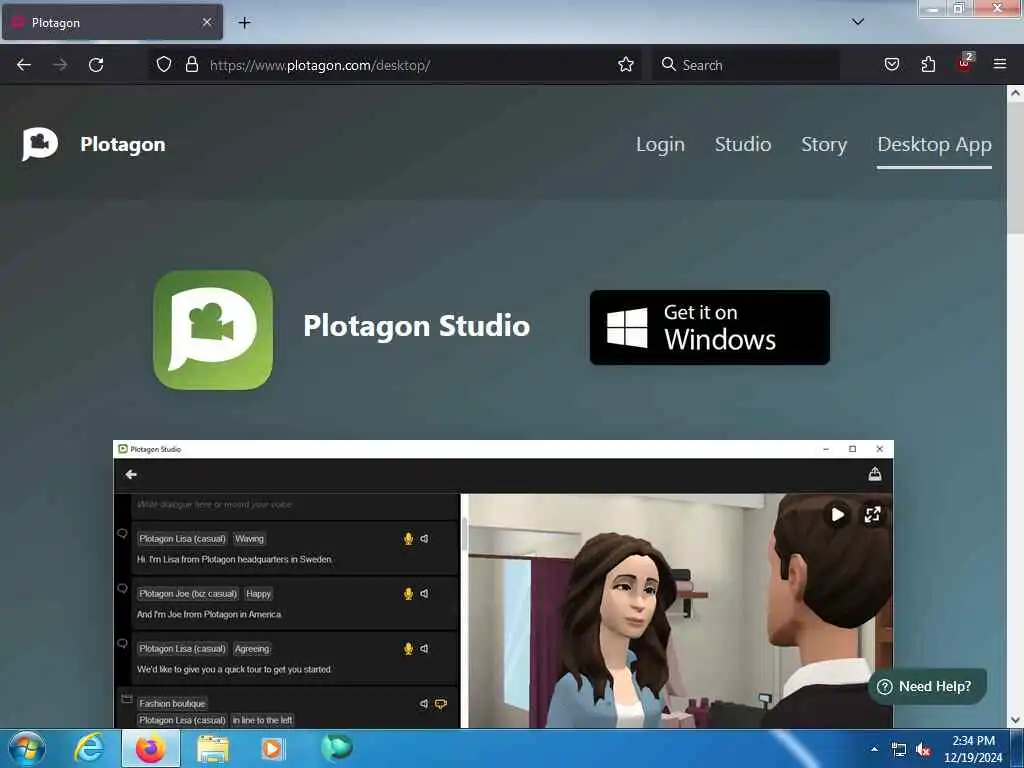Click the Get it on Windows button
Screen dimensions: 1024x768
(x=709, y=327)
